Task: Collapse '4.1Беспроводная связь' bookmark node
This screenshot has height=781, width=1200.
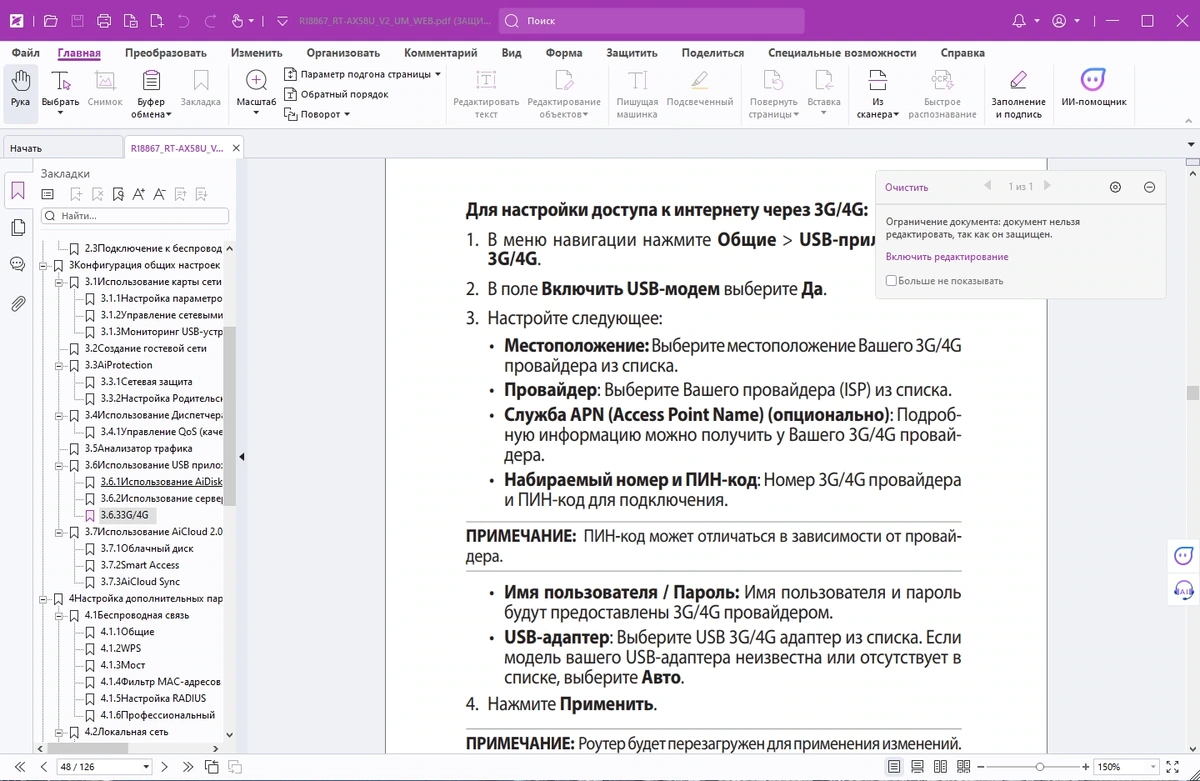Action: tap(59, 615)
